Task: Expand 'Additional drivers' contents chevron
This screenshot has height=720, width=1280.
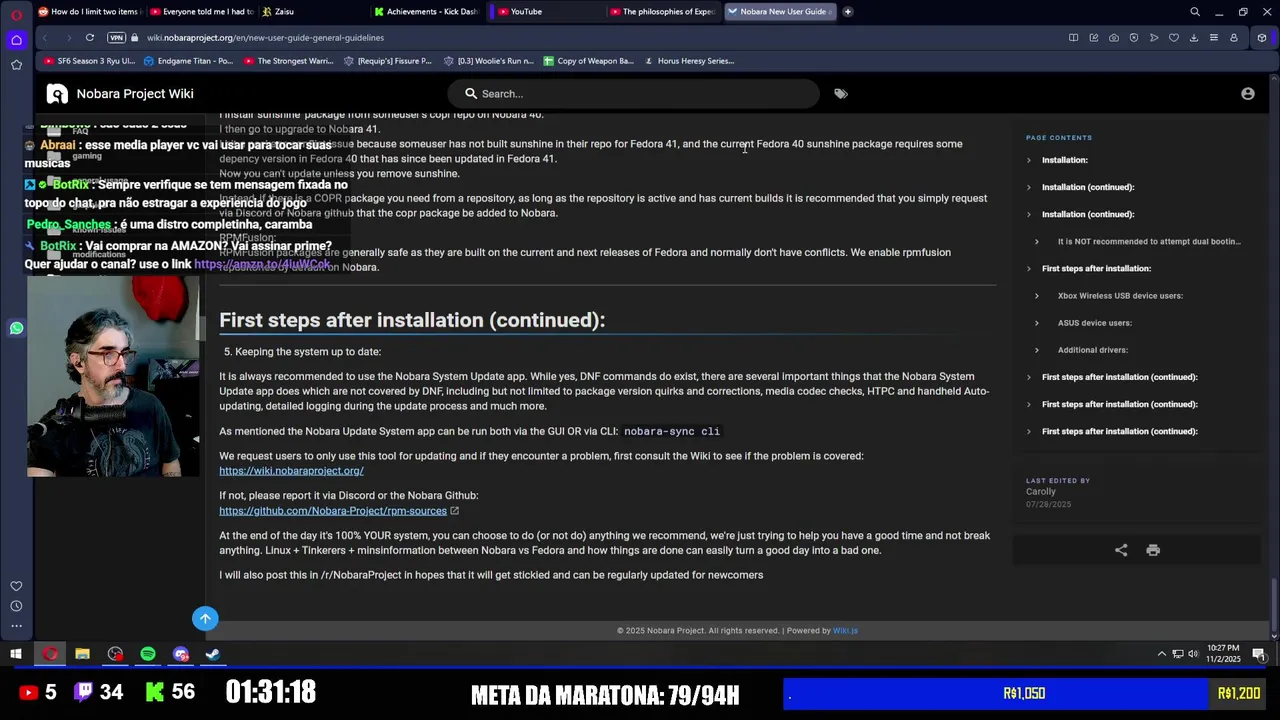Action: 1036,350
